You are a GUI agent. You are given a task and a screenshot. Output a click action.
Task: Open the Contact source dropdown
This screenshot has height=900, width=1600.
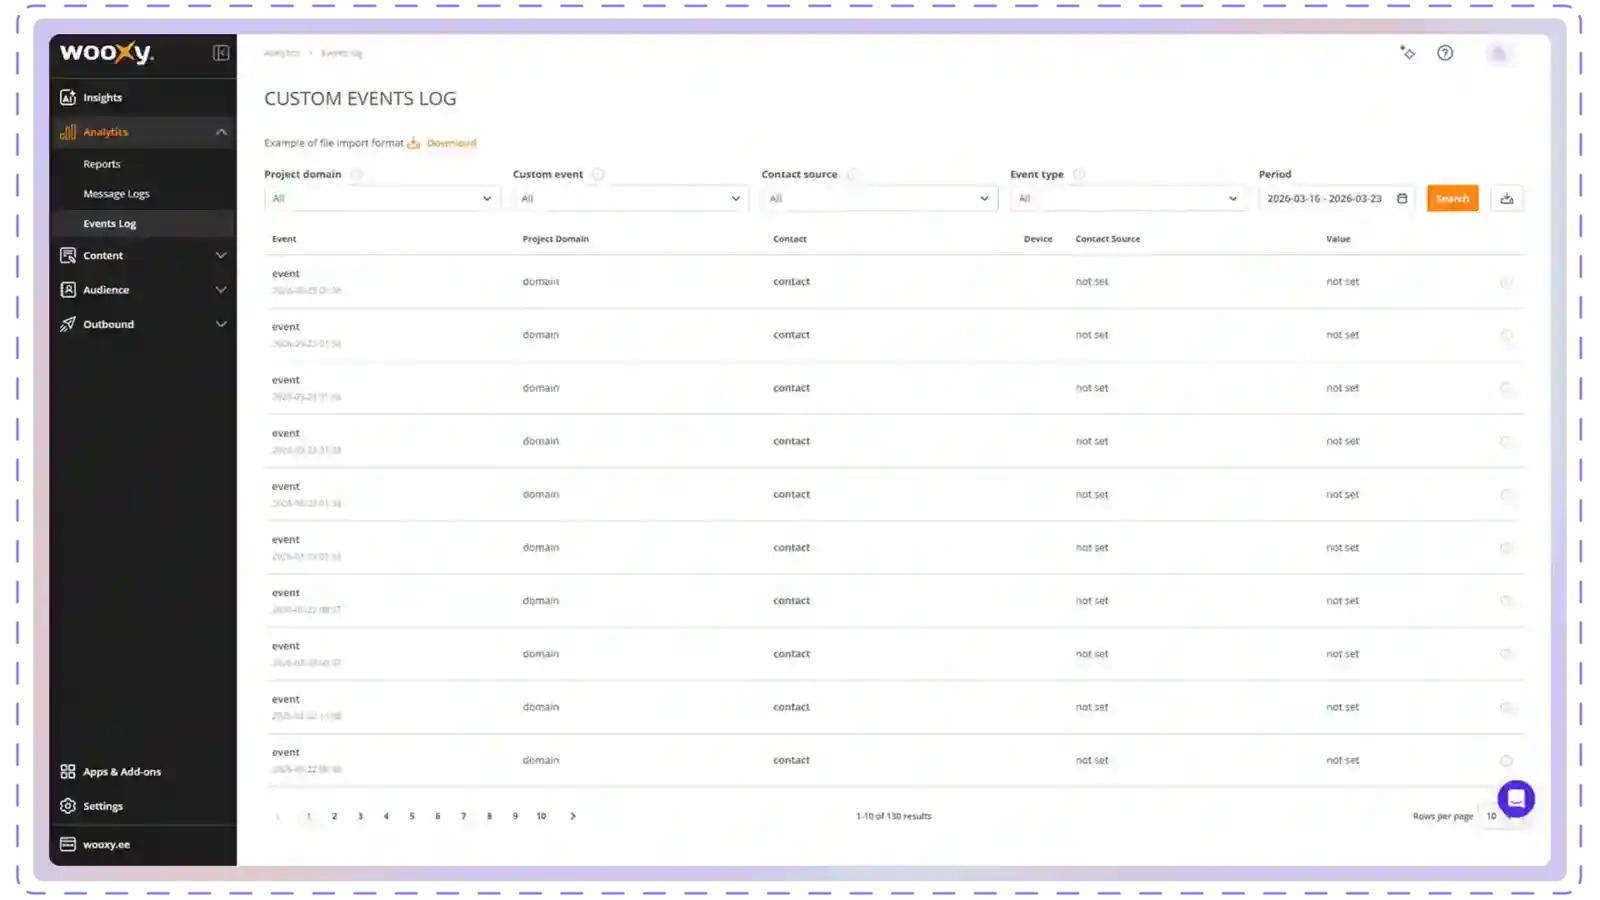pyautogui.click(x=879, y=199)
